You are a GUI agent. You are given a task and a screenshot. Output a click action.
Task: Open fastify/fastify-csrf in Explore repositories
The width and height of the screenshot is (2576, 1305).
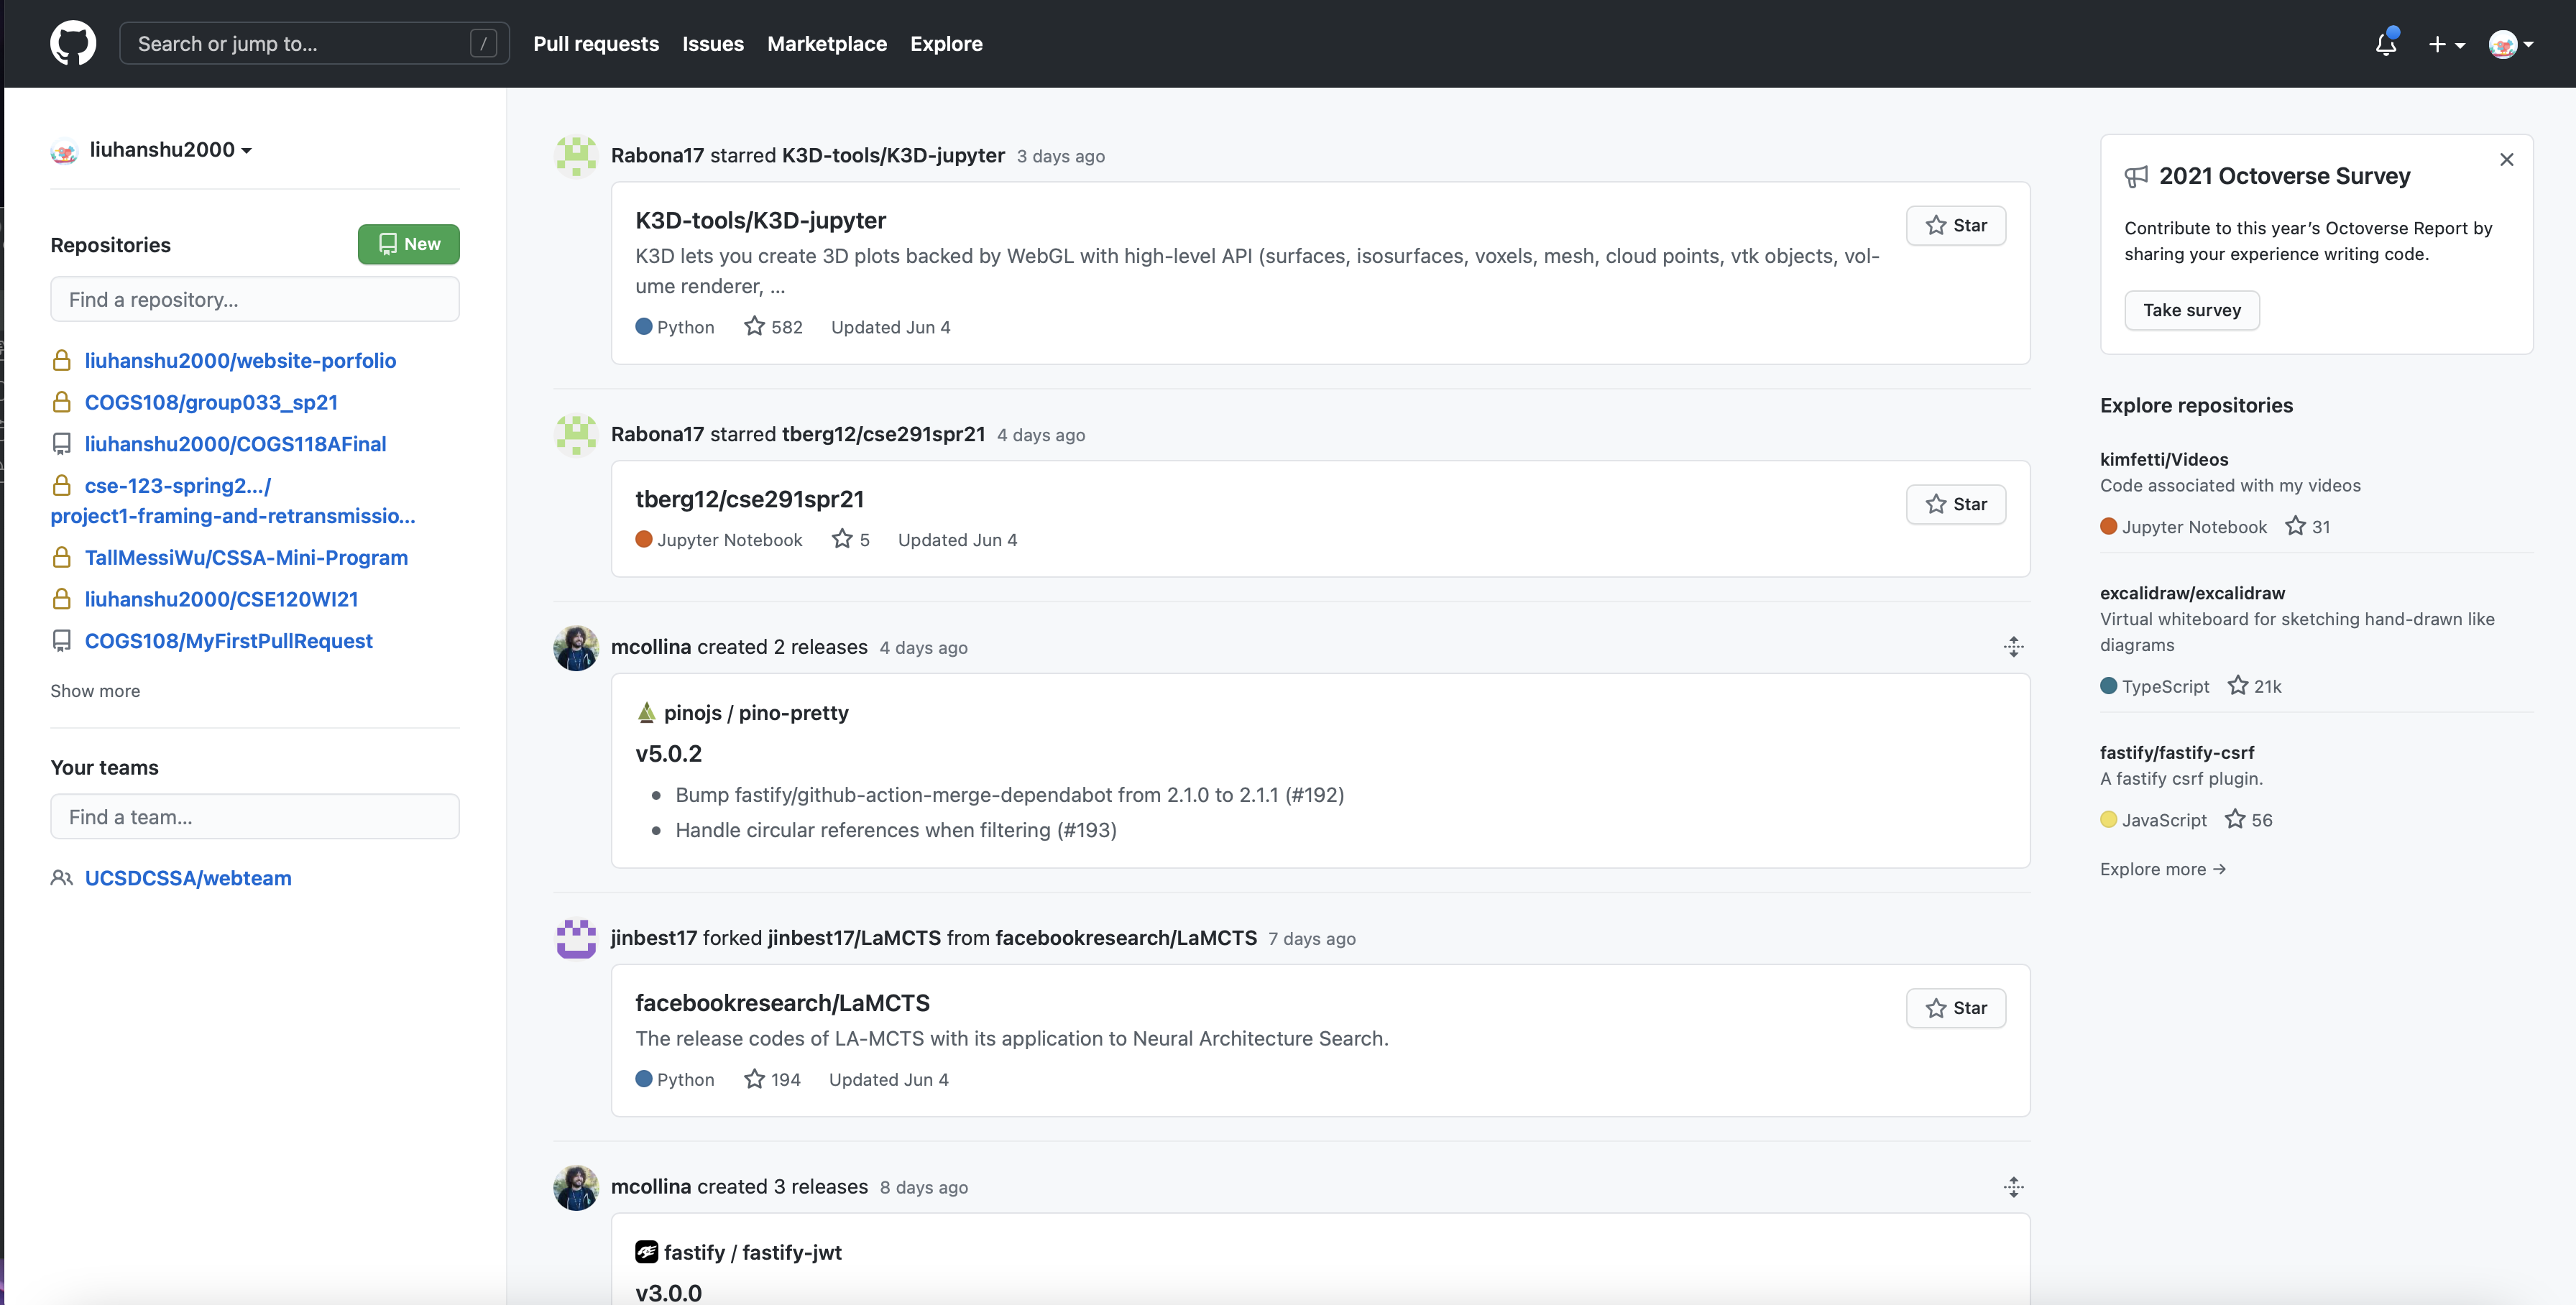2177,753
